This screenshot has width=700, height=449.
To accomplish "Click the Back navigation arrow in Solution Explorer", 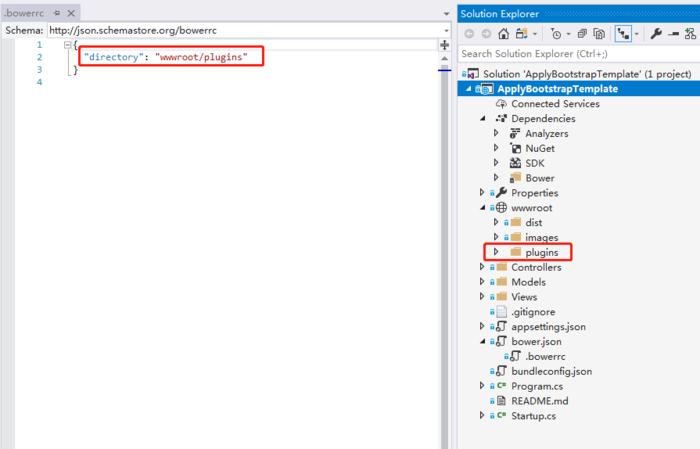I will tap(469, 34).
